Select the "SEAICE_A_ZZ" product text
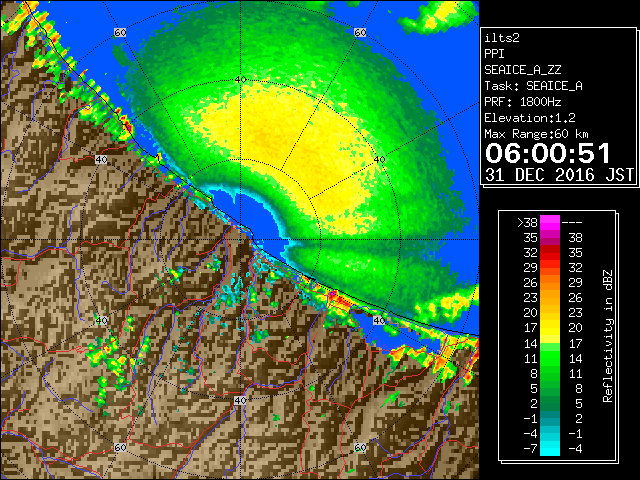The width and height of the screenshot is (640, 480). point(522,70)
